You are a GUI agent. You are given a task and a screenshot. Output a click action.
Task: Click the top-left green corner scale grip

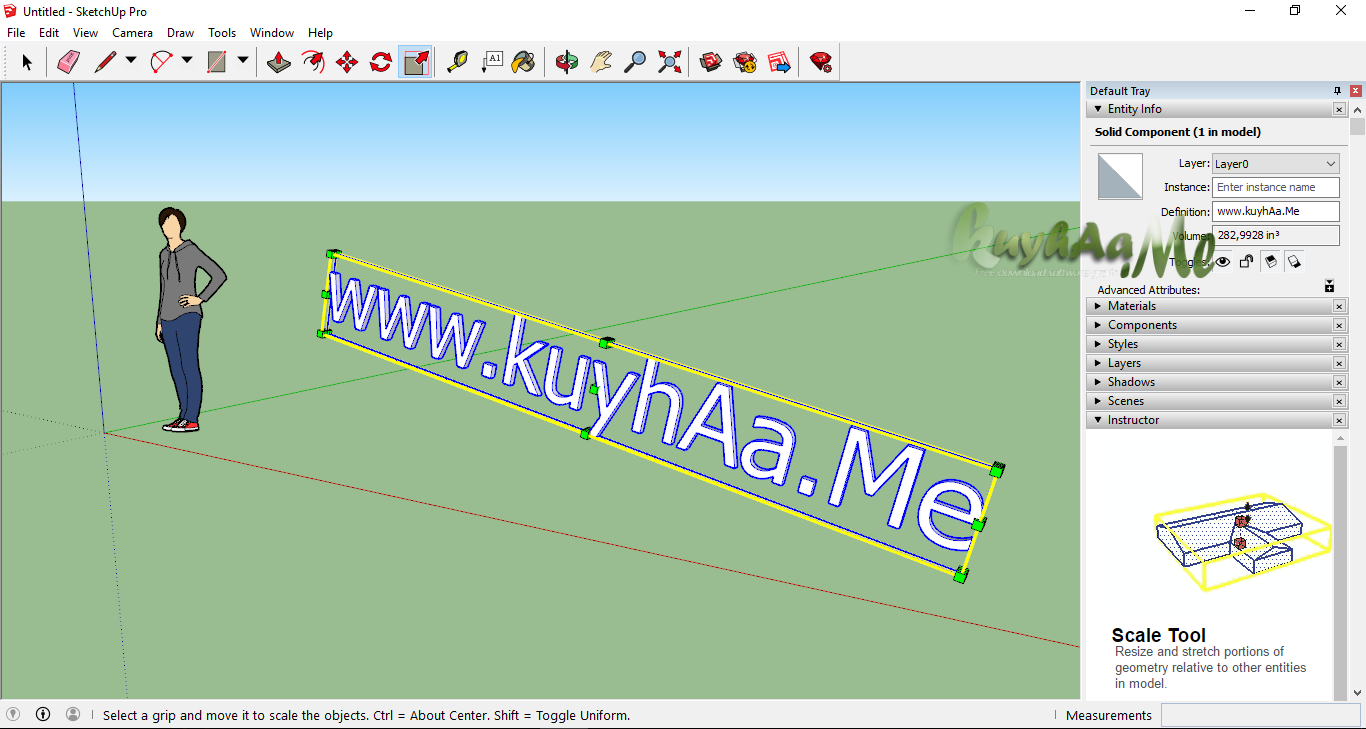click(x=333, y=254)
